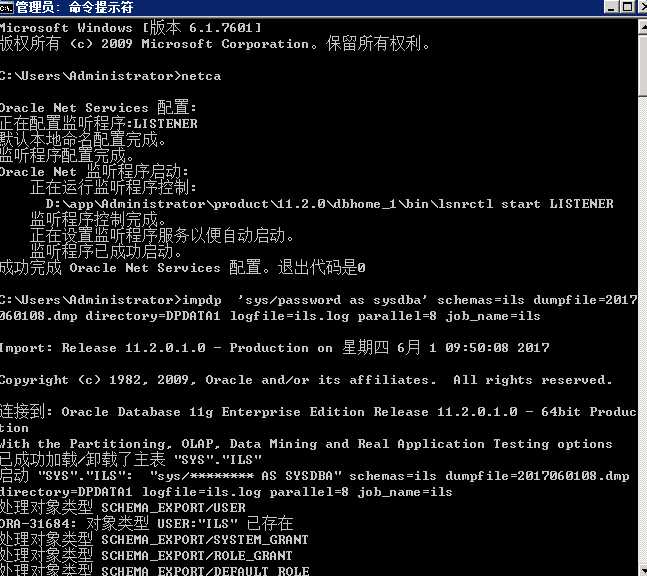Click the '09:50:08 2017' timestamp

tap(497, 347)
